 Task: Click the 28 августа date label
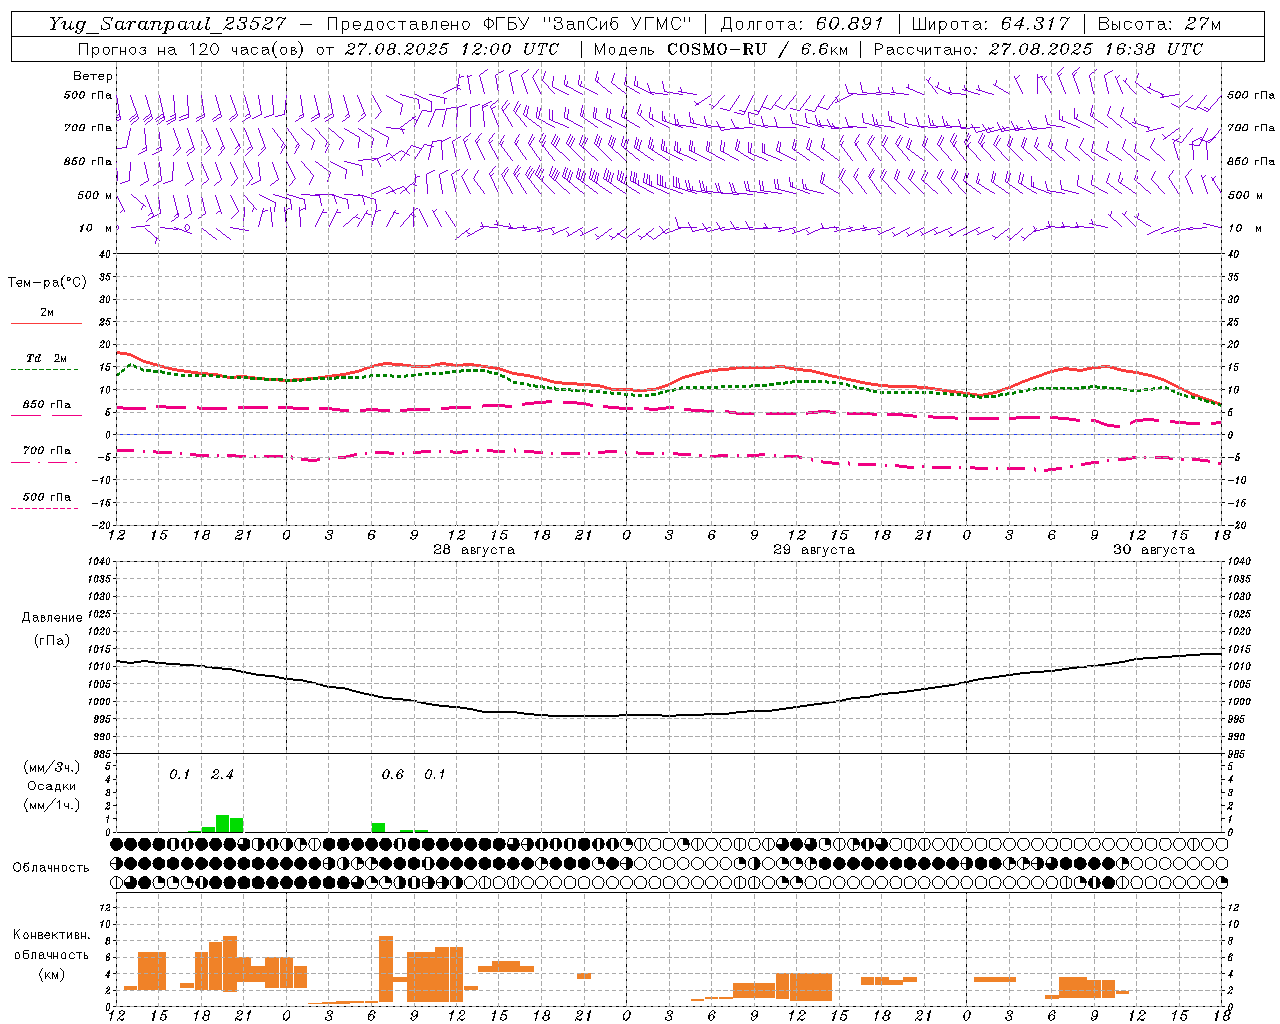474,550
